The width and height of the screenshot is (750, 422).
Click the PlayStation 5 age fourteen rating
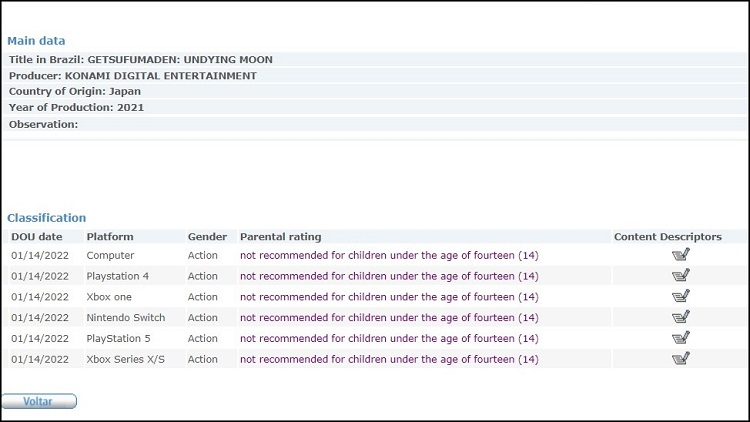coord(389,339)
